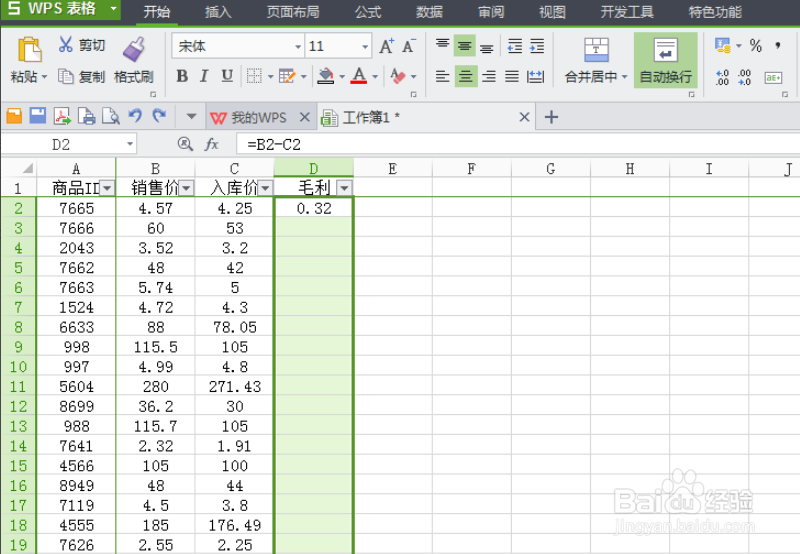800x554 pixels.
Task: Open the filter dropdown for 商品ID
Action: pos(107,188)
